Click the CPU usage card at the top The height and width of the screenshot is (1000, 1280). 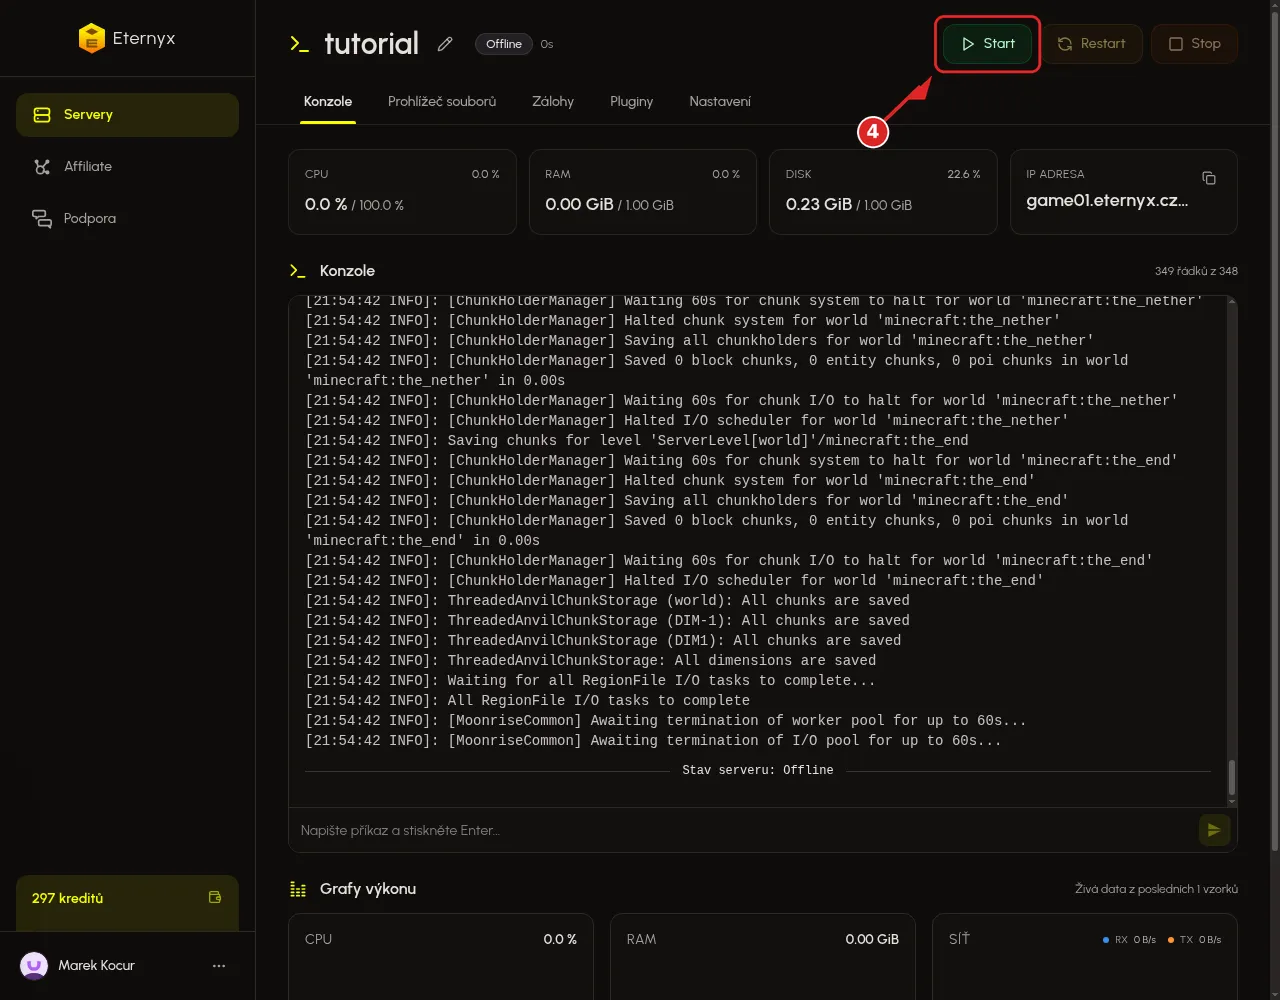tap(402, 192)
